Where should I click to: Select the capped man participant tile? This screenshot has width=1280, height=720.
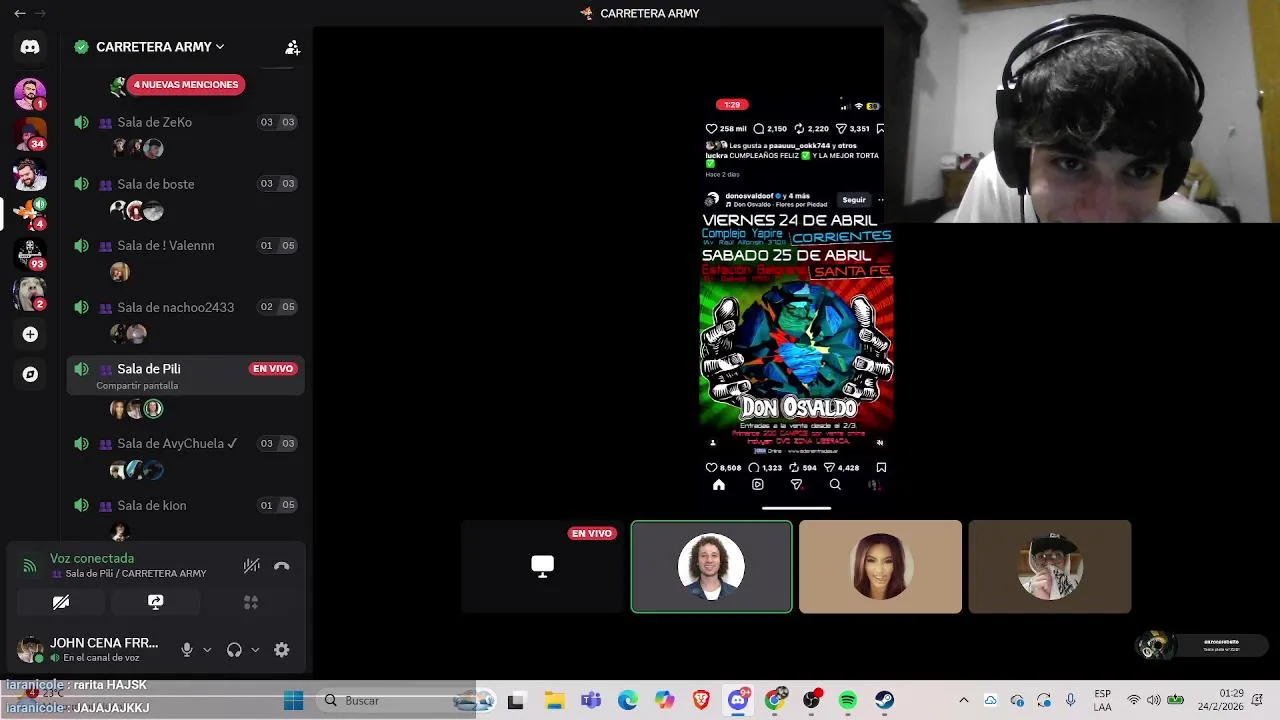[1050, 566]
